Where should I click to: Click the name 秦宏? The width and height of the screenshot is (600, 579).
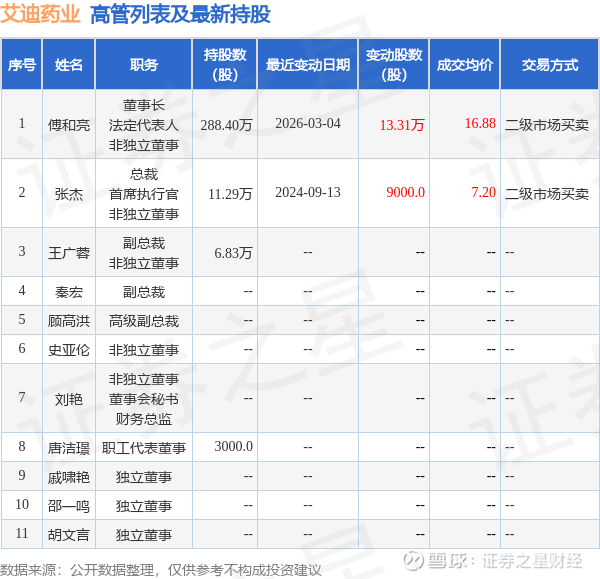[69, 292]
